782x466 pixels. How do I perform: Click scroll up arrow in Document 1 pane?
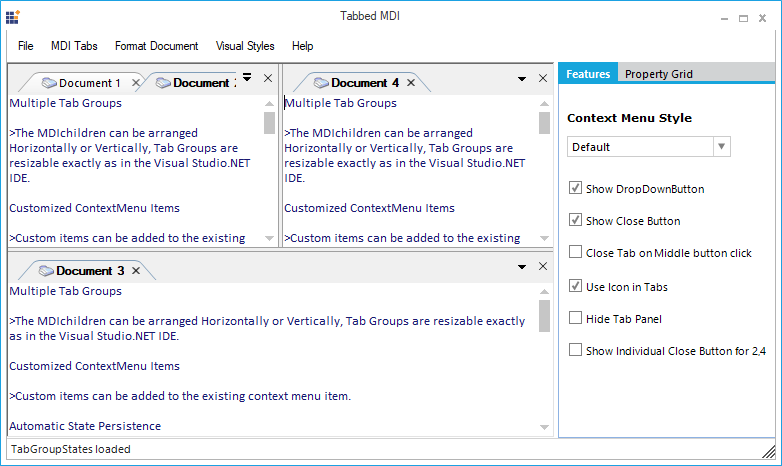(x=269, y=104)
